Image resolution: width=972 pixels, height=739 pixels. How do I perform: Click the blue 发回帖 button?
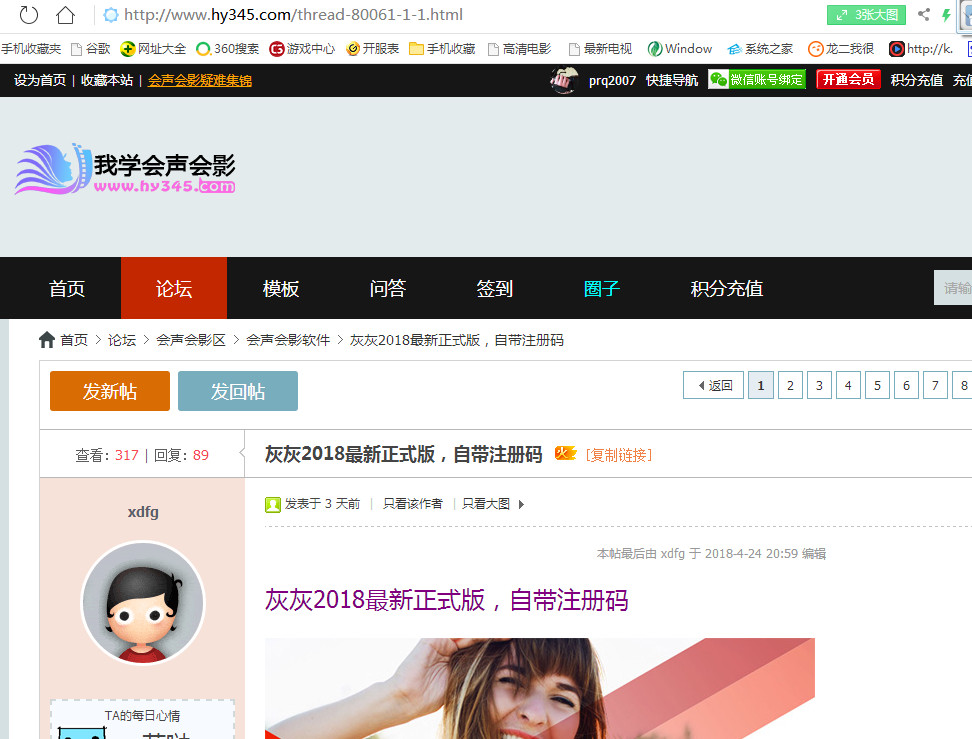click(238, 391)
